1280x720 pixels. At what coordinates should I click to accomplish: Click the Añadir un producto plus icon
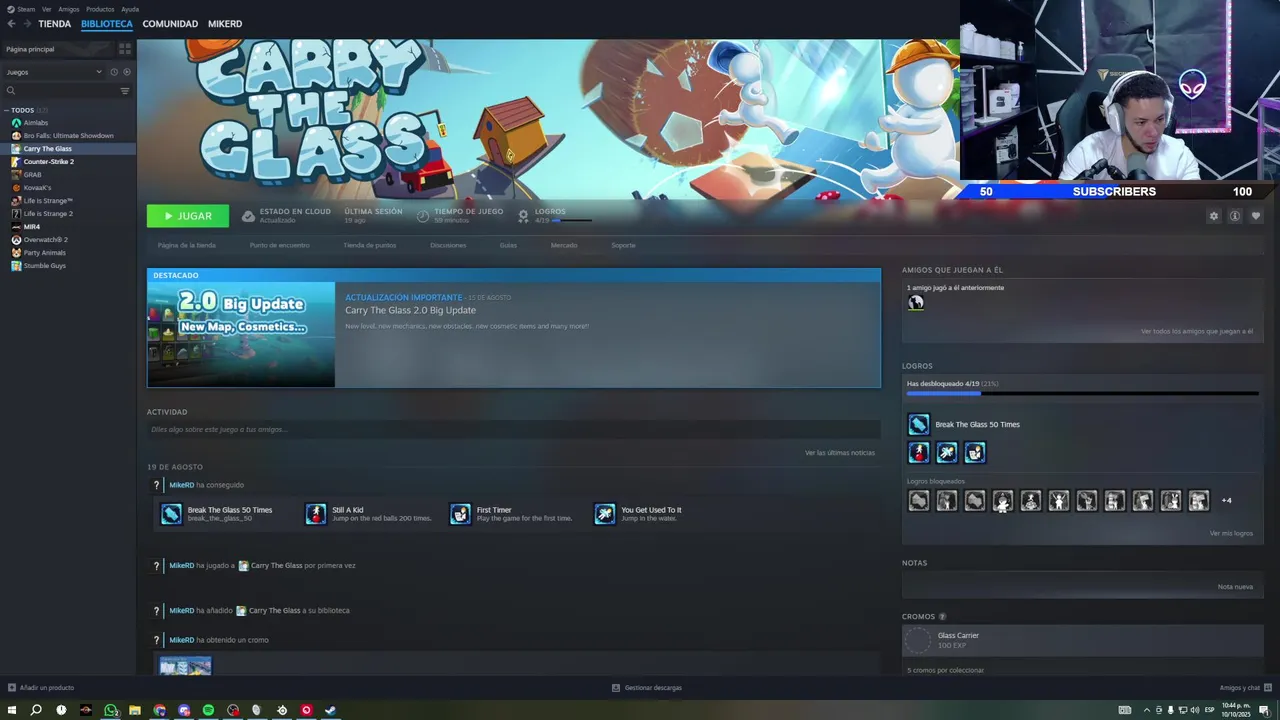pyautogui.click(x=12, y=688)
